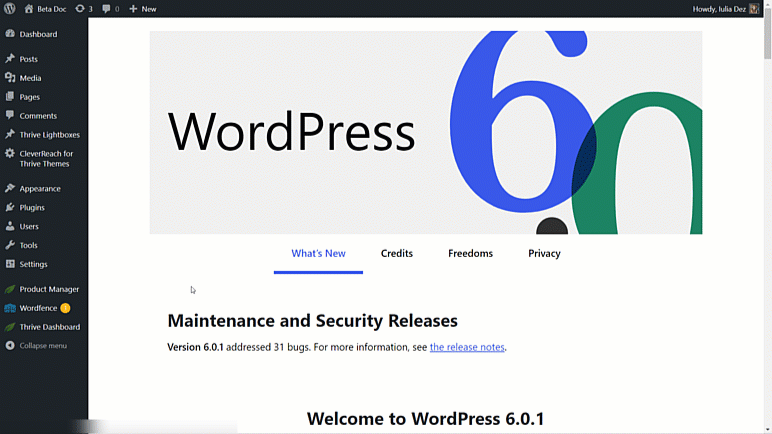The width and height of the screenshot is (772, 434).
Task: Switch to the Credits tab
Action: [396, 253]
